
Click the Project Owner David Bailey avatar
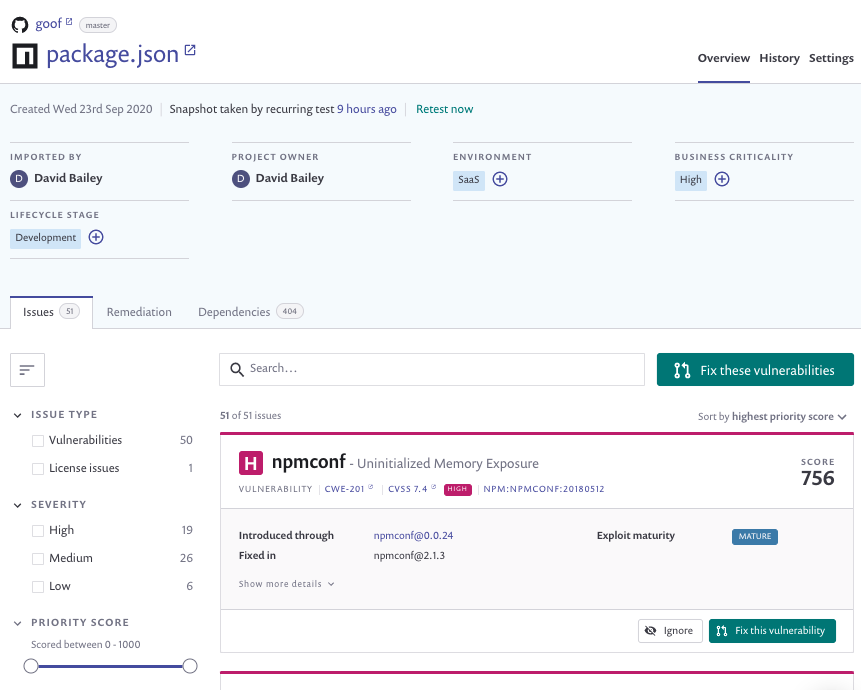coord(241,178)
